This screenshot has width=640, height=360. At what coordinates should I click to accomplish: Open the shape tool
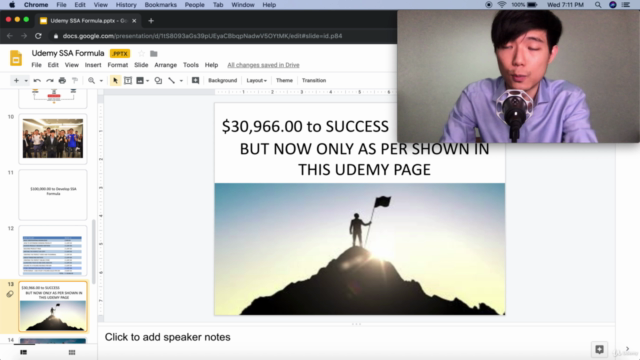click(x=158, y=80)
